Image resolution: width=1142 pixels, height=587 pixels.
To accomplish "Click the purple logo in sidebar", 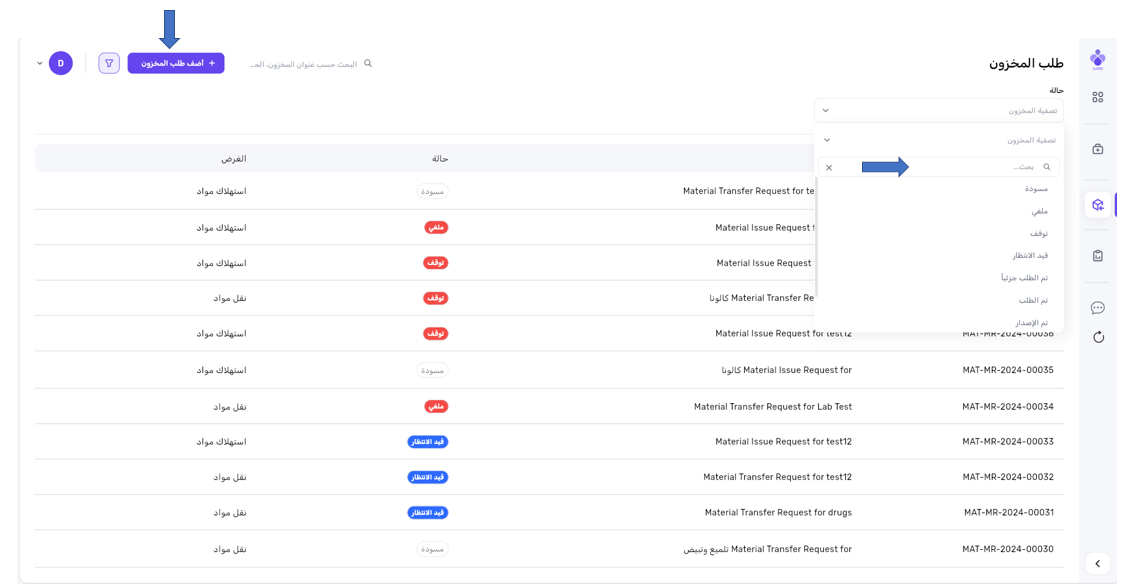I will [1097, 59].
